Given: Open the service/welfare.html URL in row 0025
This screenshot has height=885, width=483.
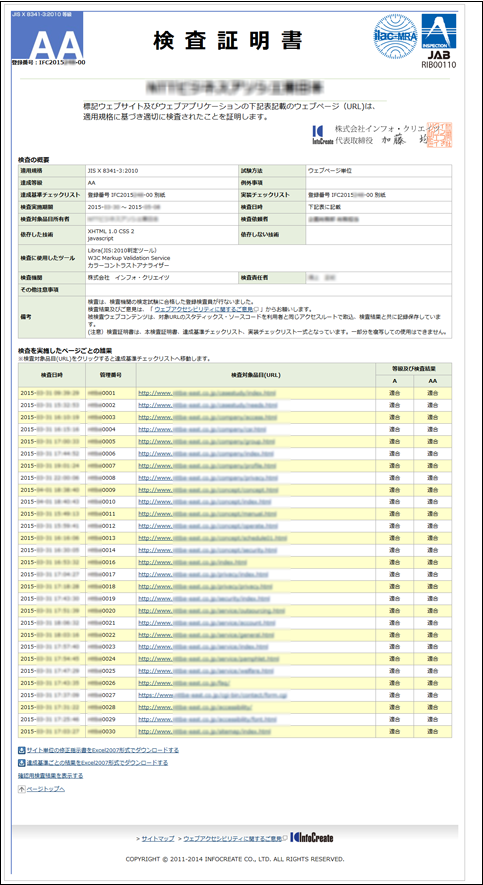Looking at the screenshot, I should tap(208, 672).
